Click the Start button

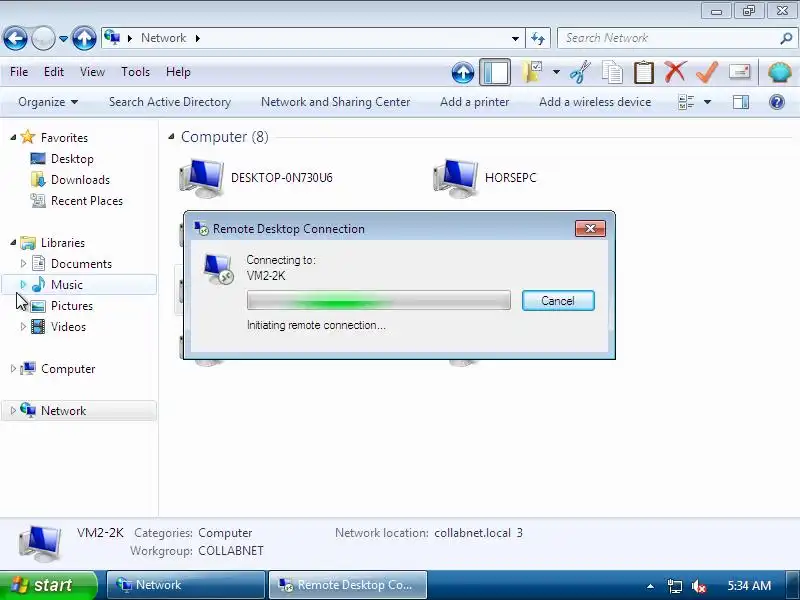click(x=48, y=585)
